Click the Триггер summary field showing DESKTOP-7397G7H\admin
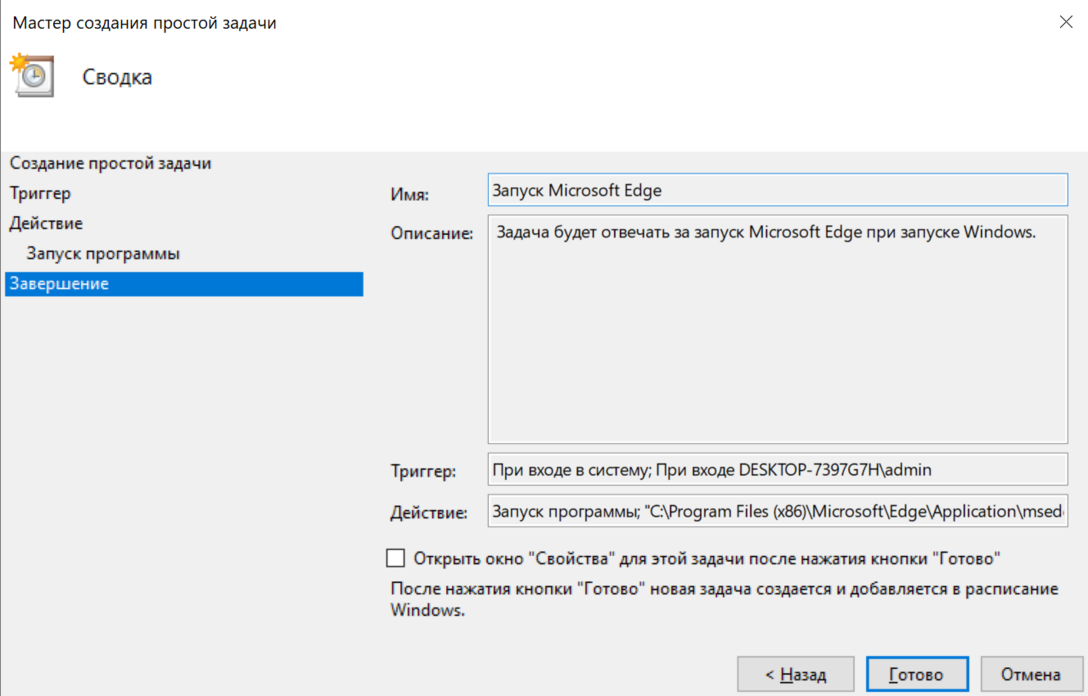 tap(777, 469)
